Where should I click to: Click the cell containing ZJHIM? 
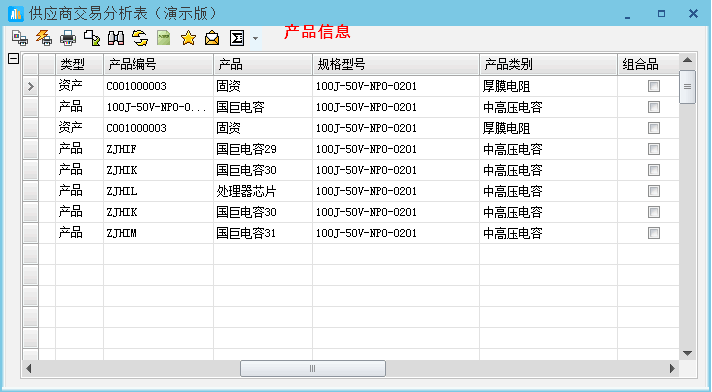pyautogui.click(x=158, y=233)
